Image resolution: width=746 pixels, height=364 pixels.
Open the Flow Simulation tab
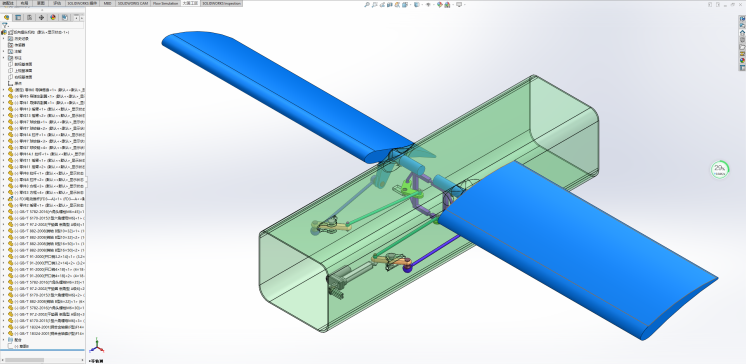coord(166,3)
